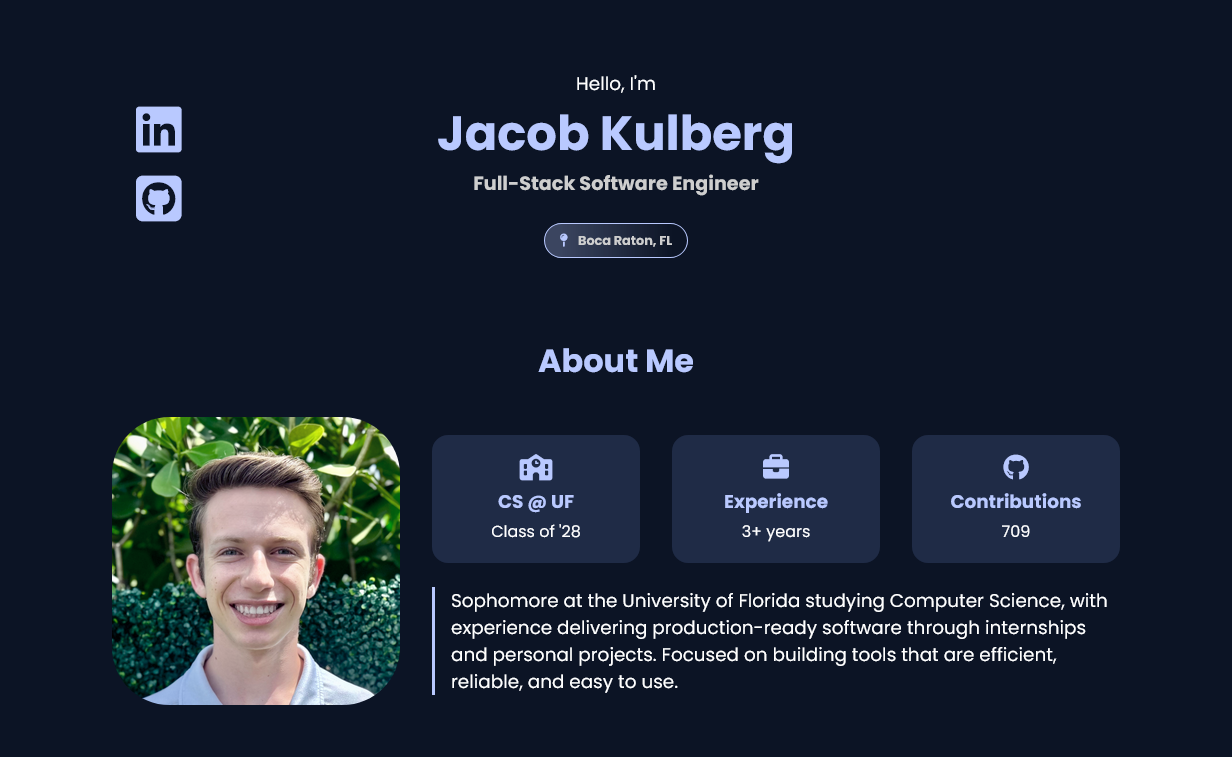Click the About Me section heading
Image resolution: width=1232 pixels, height=757 pixels.
[616, 361]
